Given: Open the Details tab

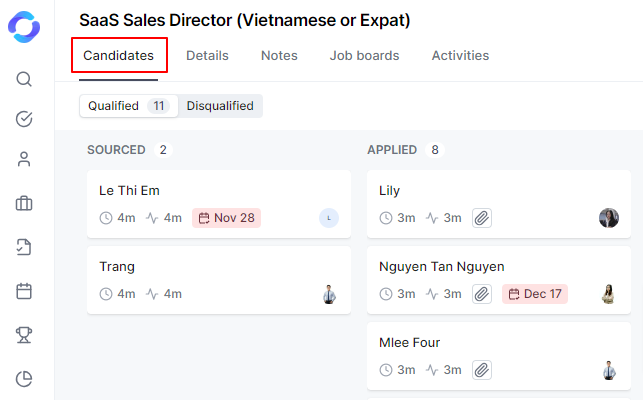Looking at the screenshot, I should 207,56.
